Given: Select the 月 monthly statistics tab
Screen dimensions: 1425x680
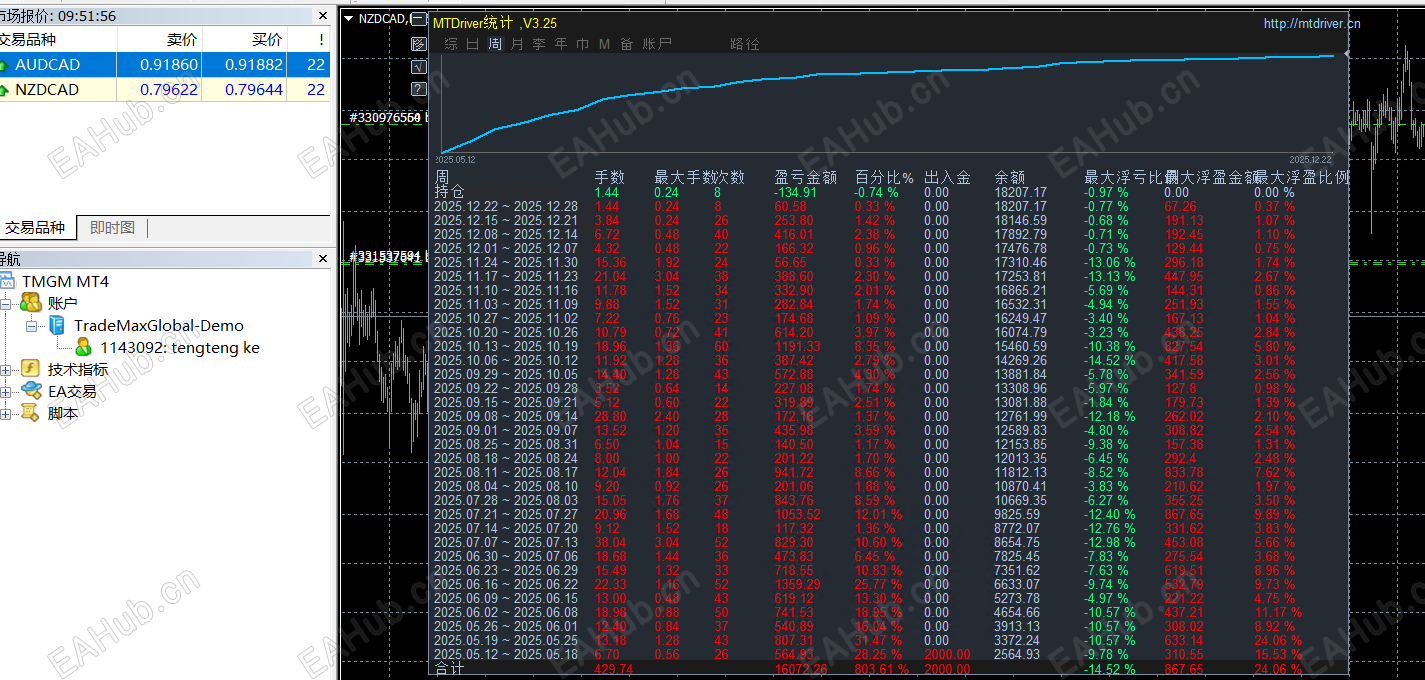Looking at the screenshot, I should pyautogui.click(x=516, y=44).
